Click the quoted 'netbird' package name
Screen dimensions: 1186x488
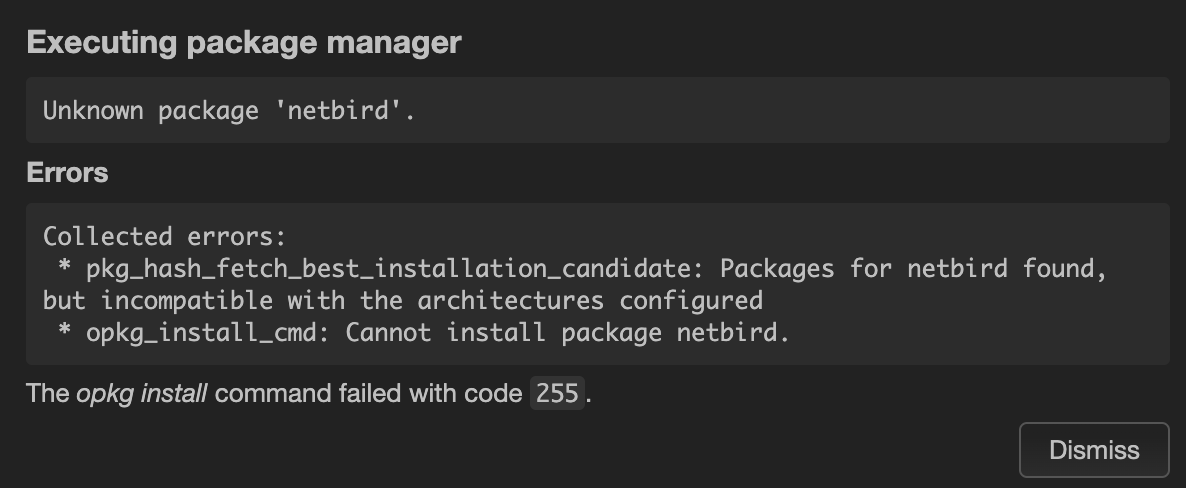[x=338, y=110]
